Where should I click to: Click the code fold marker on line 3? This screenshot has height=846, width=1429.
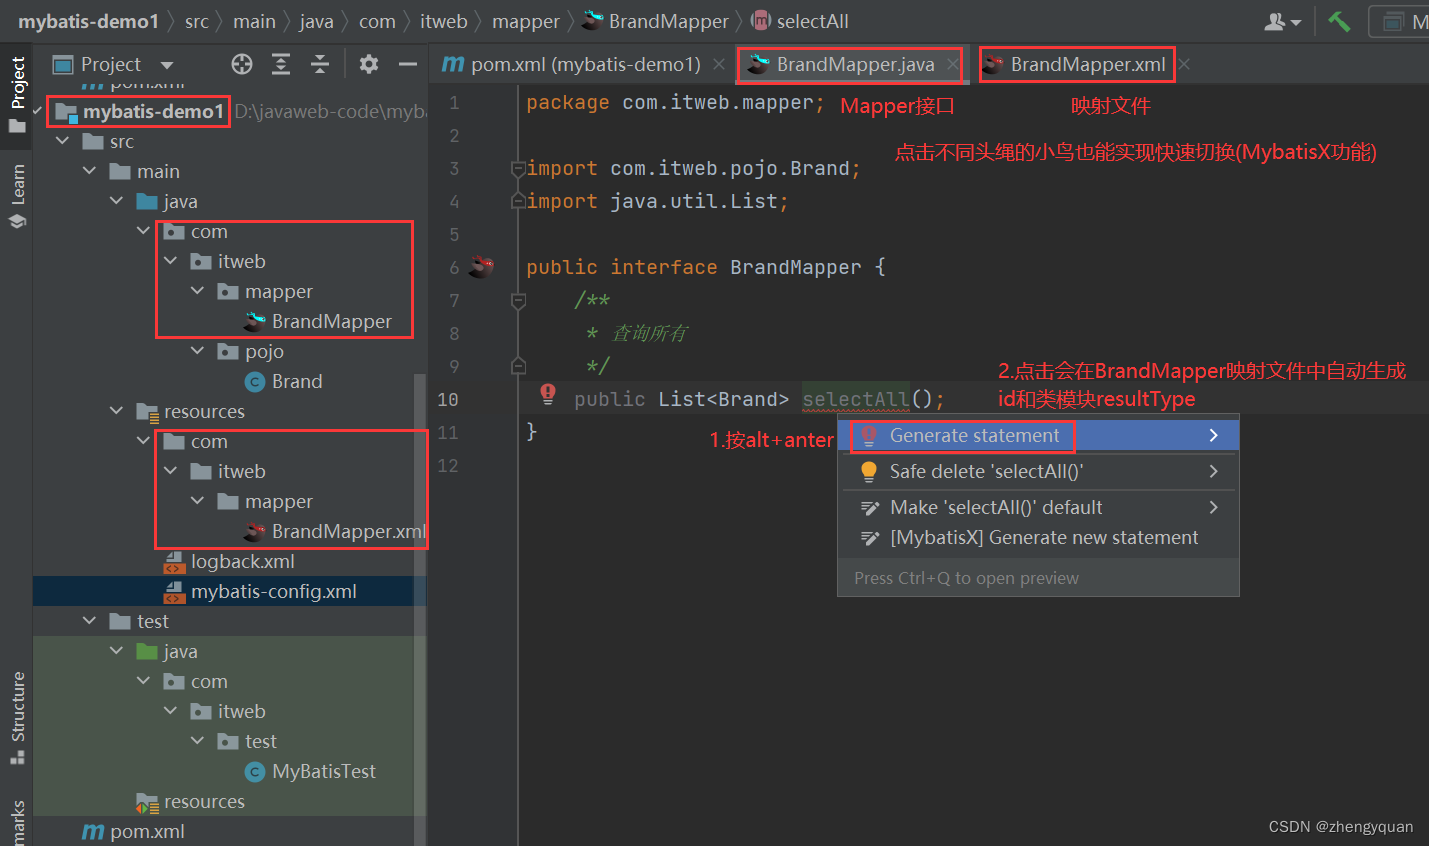tap(518, 168)
